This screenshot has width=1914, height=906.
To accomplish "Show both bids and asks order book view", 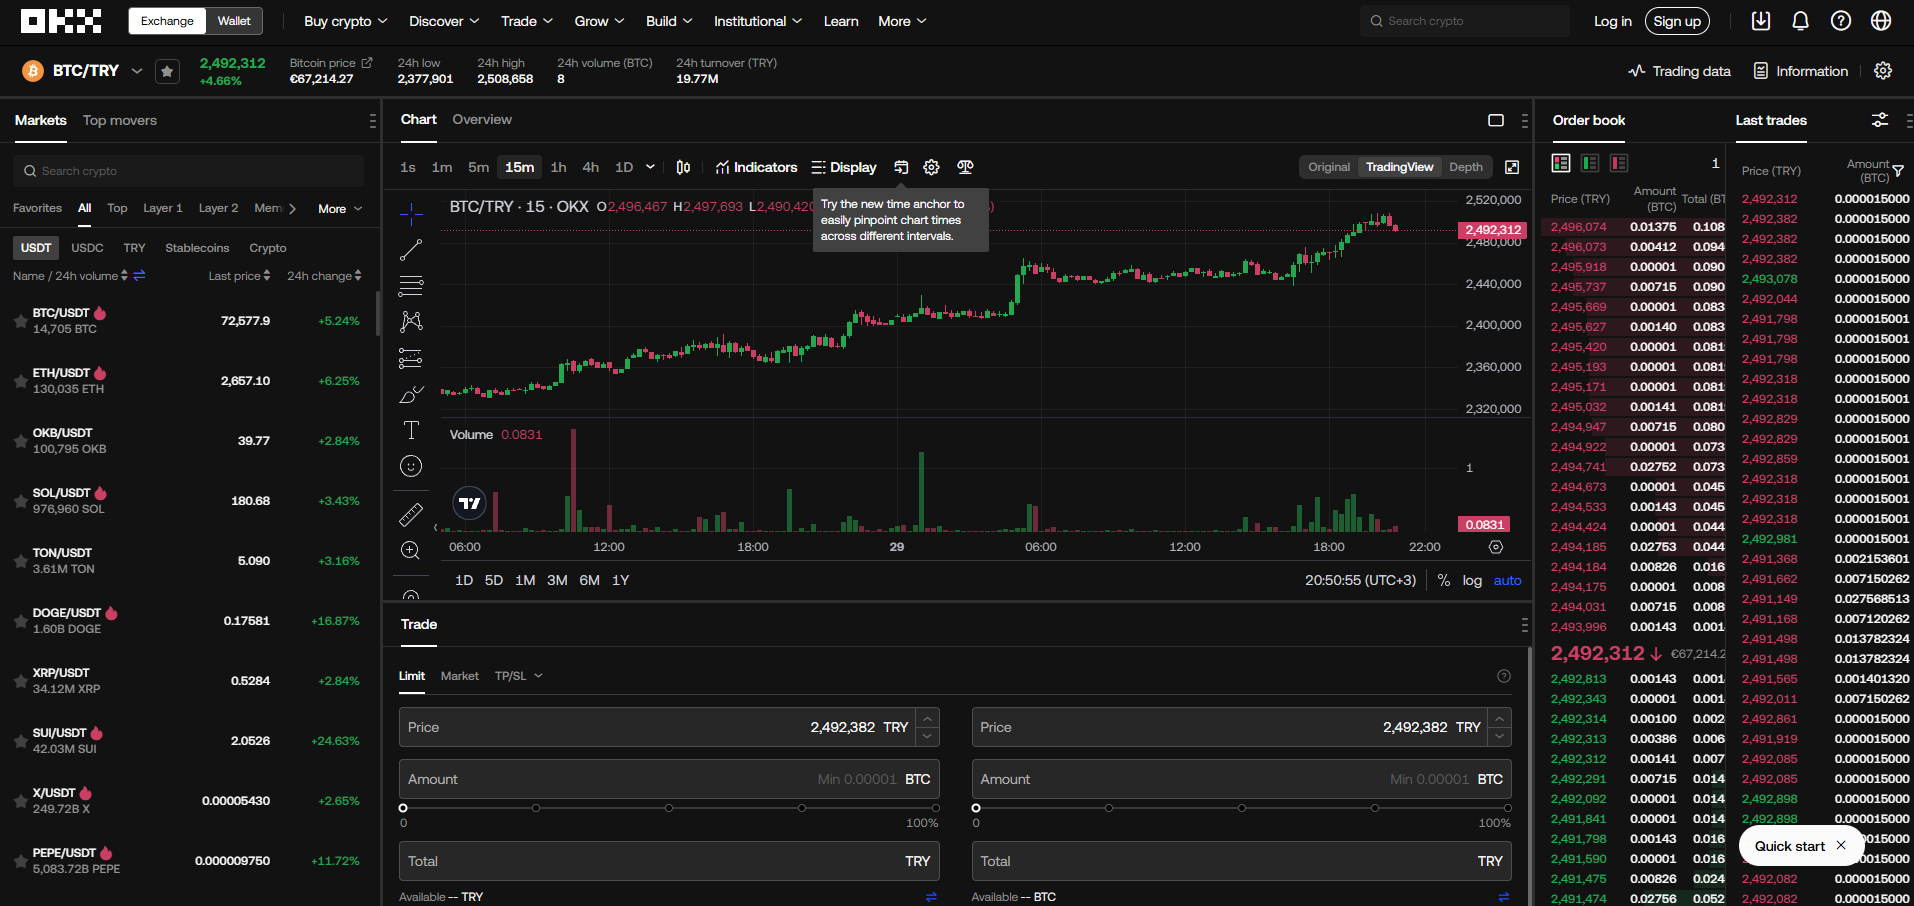I will pos(1561,163).
